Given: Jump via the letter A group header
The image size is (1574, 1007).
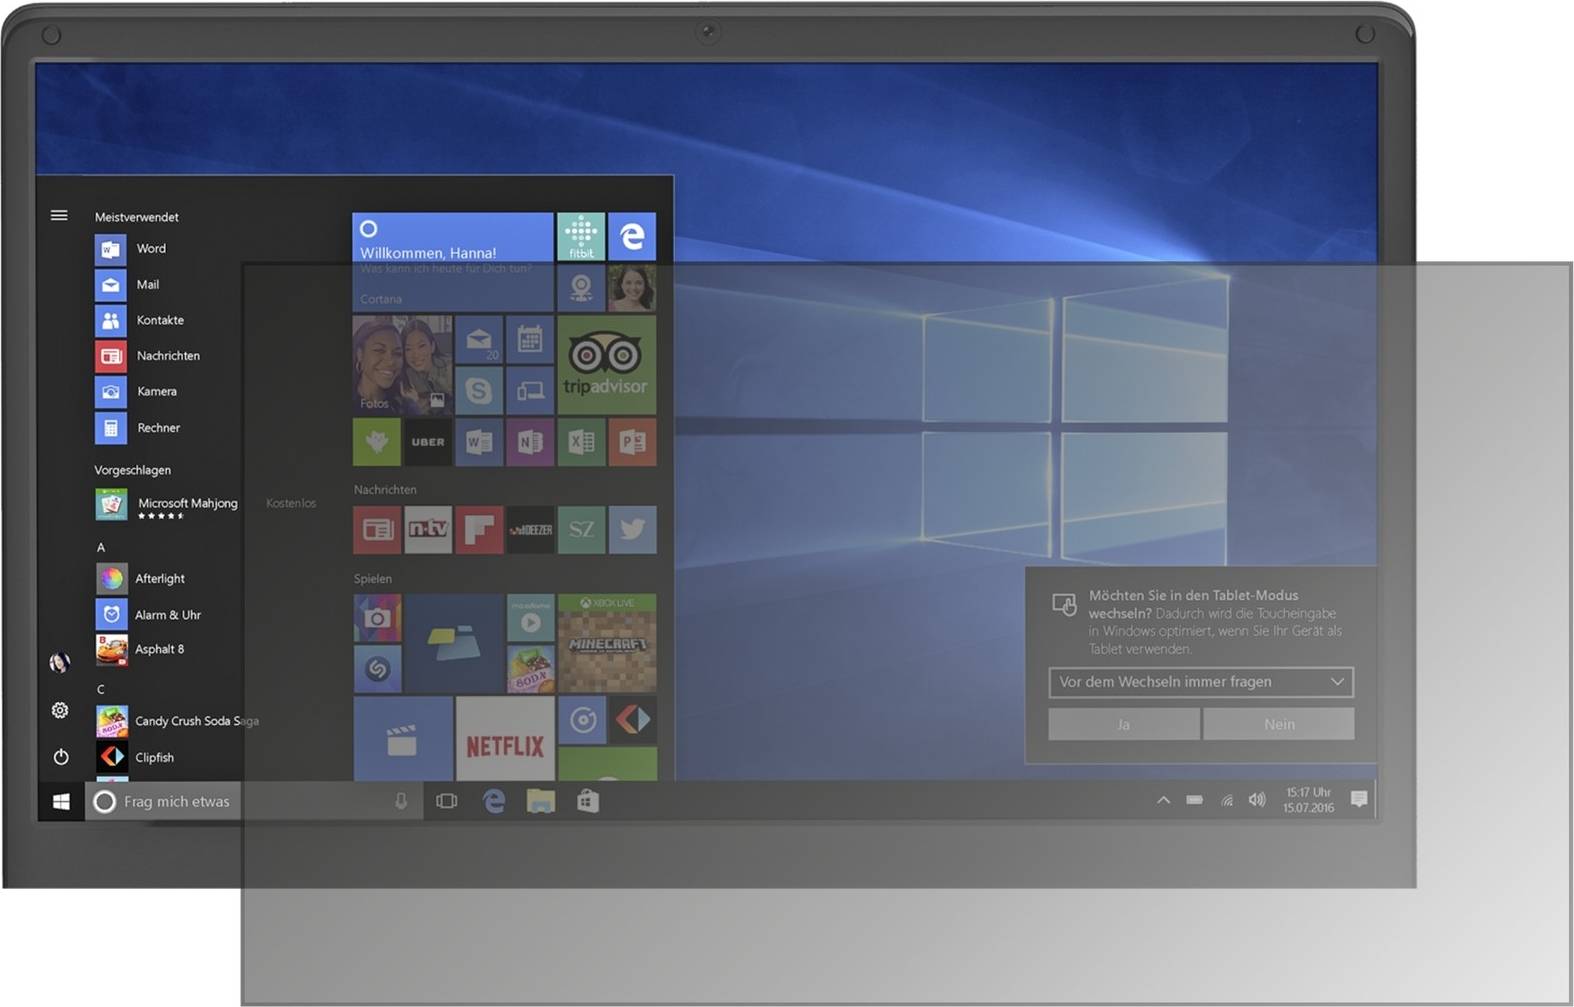Looking at the screenshot, I should point(101,547).
